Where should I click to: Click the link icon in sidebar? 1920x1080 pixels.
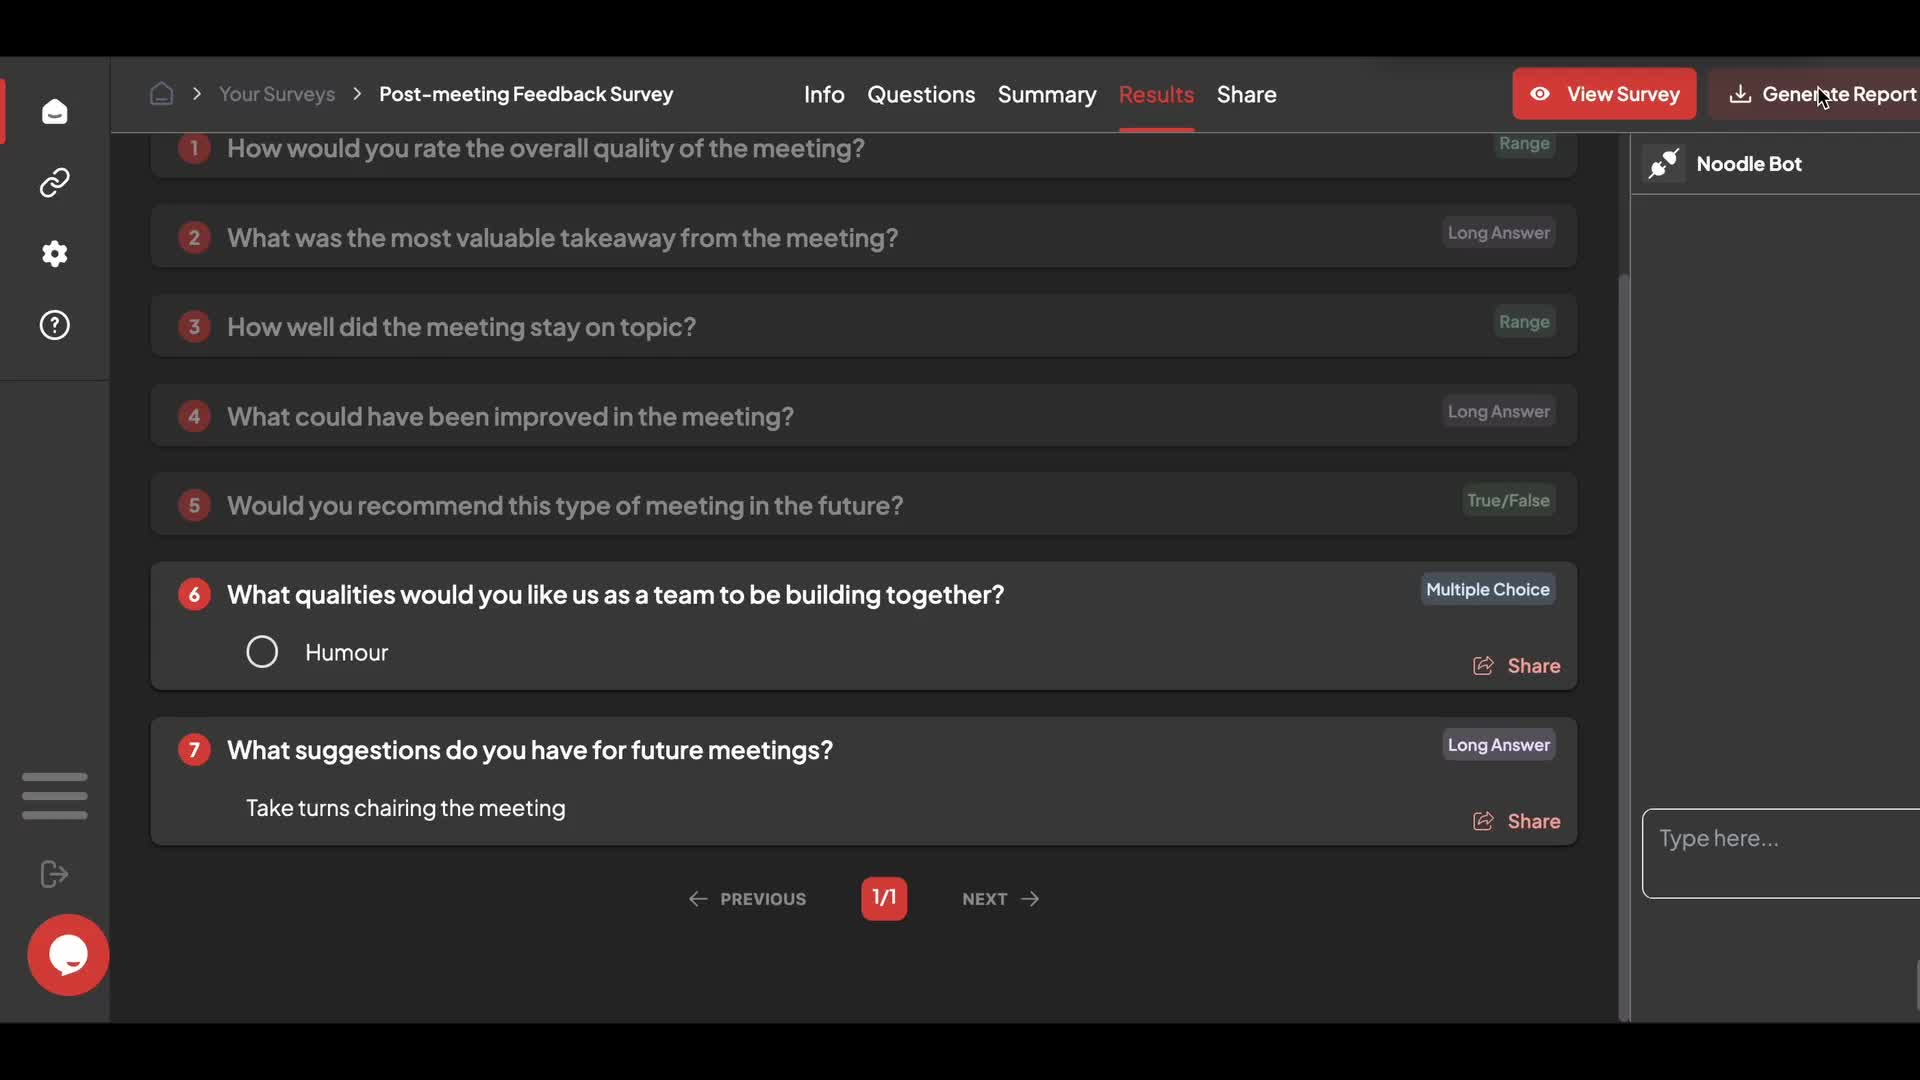(x=54, y=182)
